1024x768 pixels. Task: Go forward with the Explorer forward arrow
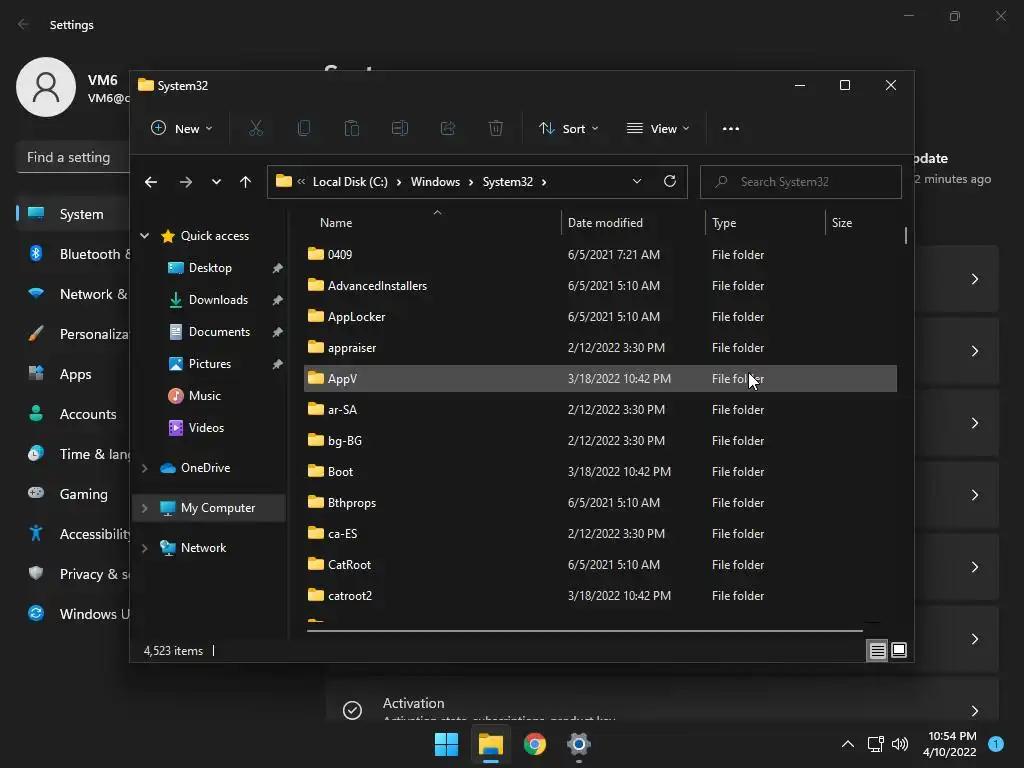click(x=185, y=182)
